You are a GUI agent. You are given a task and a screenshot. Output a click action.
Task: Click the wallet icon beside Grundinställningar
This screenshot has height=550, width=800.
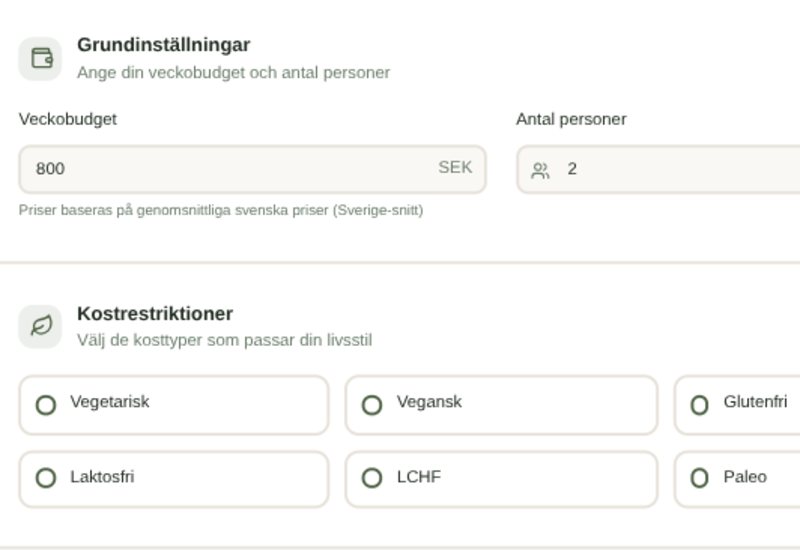40,58
